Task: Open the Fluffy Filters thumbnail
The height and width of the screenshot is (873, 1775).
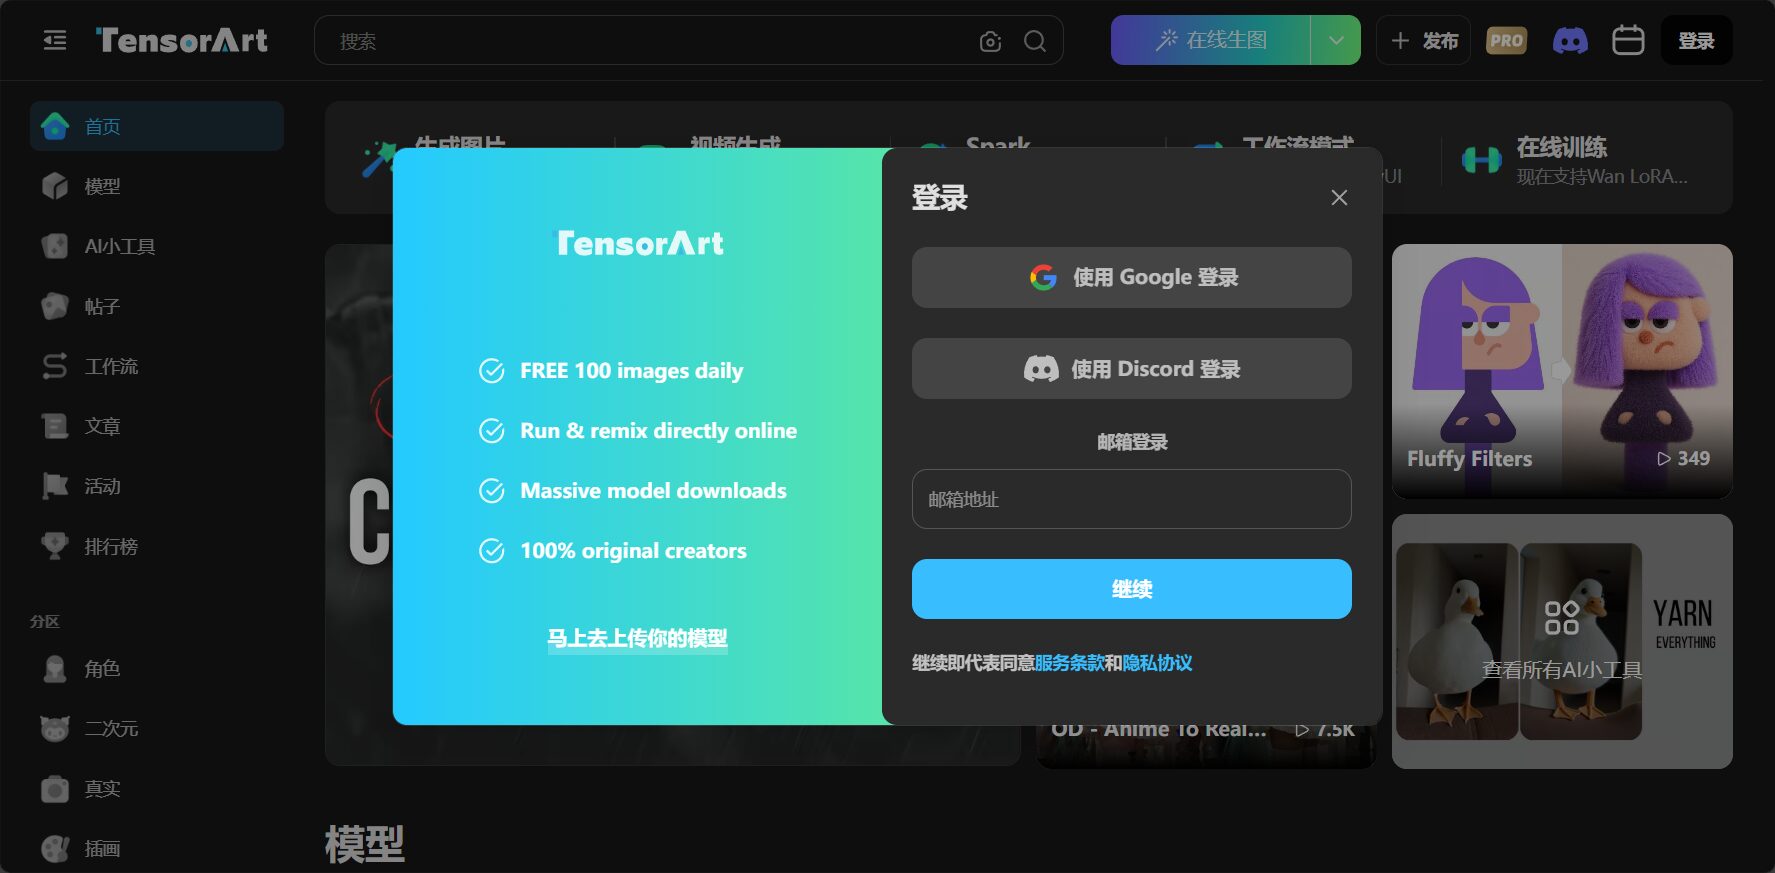Action: (x=1562, y=371)
